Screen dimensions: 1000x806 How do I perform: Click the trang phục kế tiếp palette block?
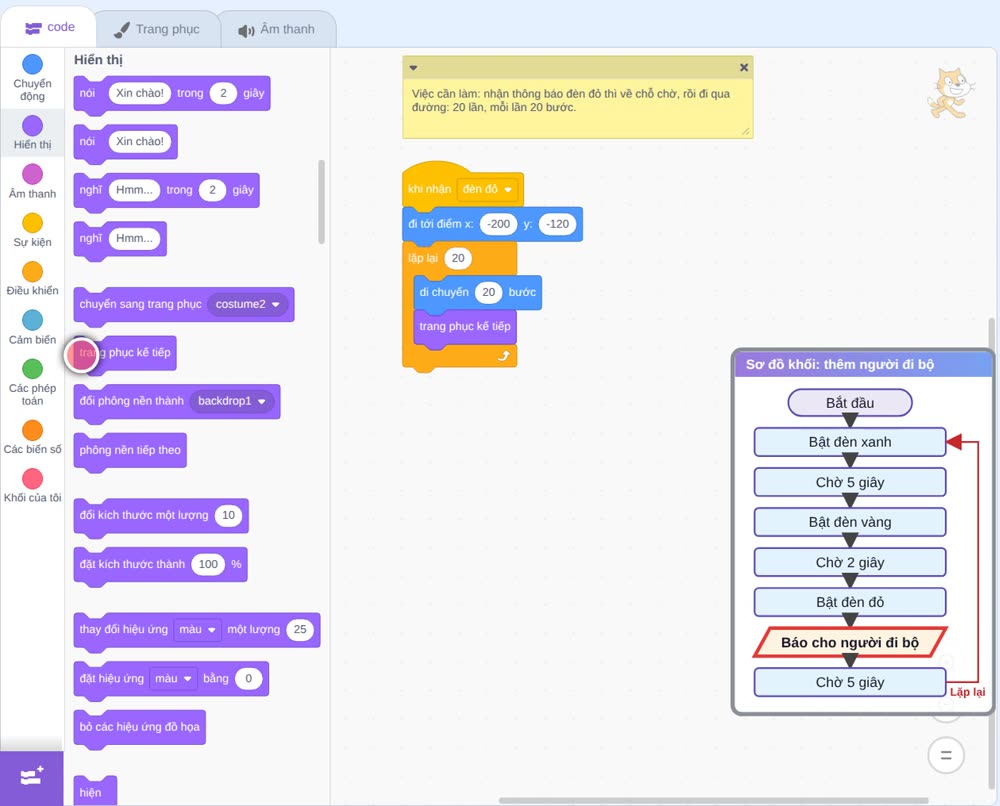[125, 355]
